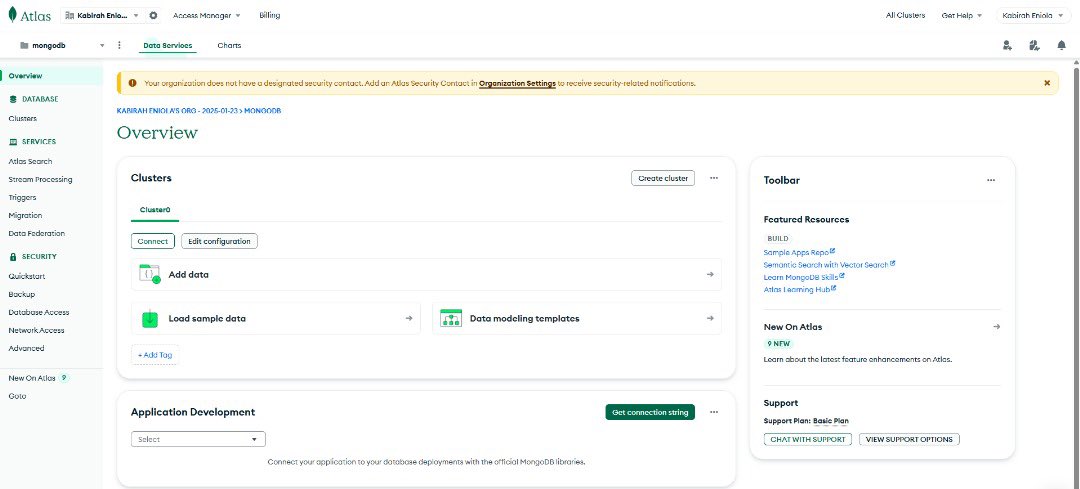1080x489 pixels.
Task: Switch to the Data Services tab
Action: [167, 45]
